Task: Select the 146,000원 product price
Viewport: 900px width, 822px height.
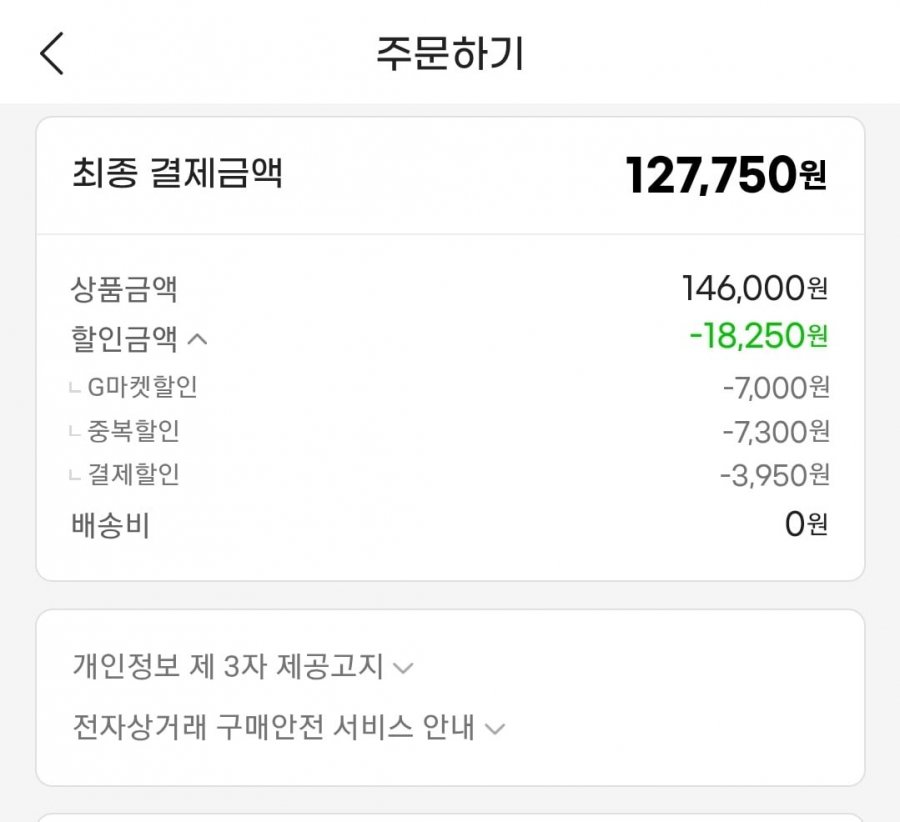Action: click(x=755, y=288)
